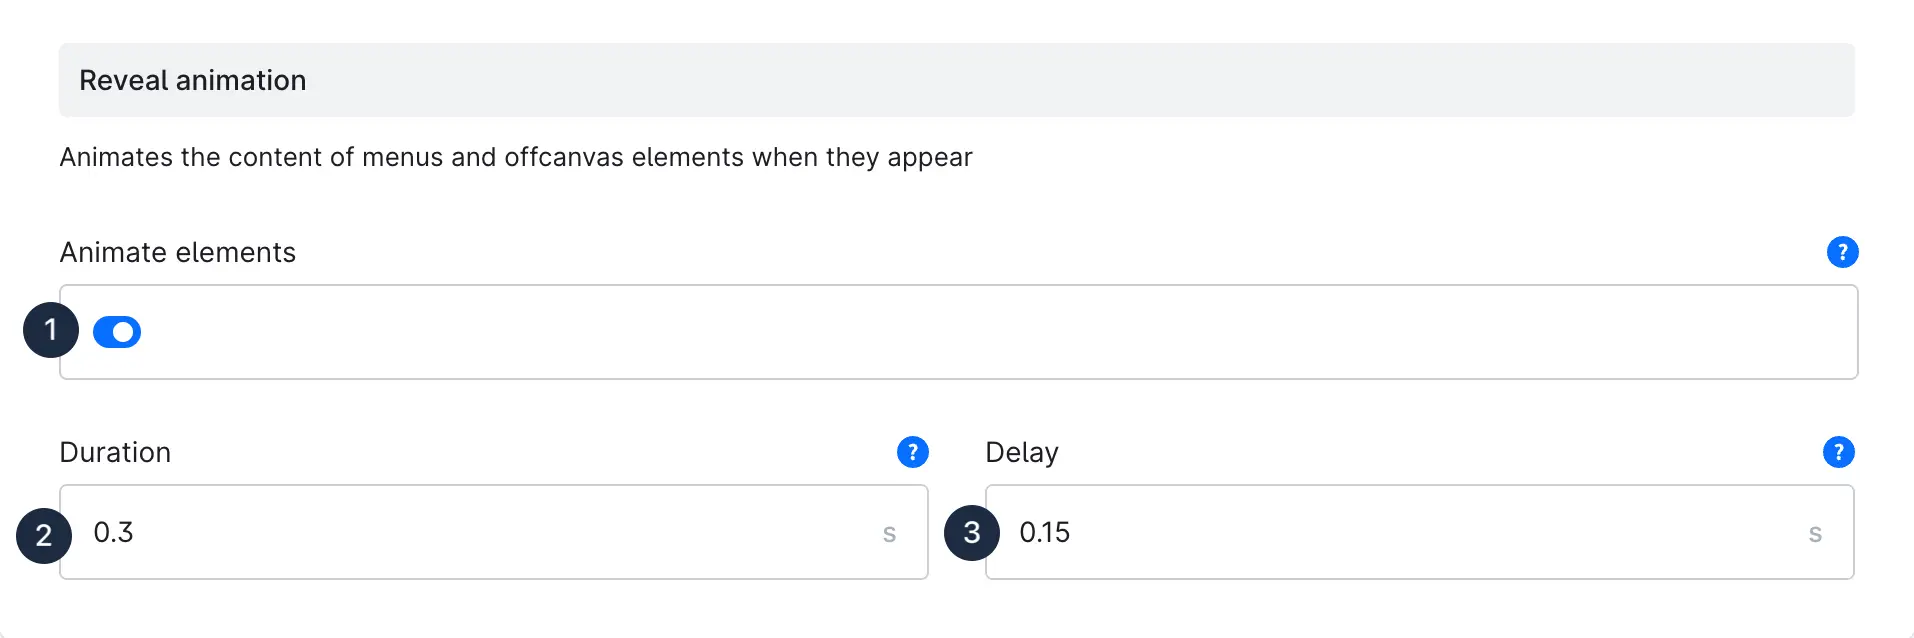Click the Duration label text
The image size is (1914, 638).
[115, 452]
